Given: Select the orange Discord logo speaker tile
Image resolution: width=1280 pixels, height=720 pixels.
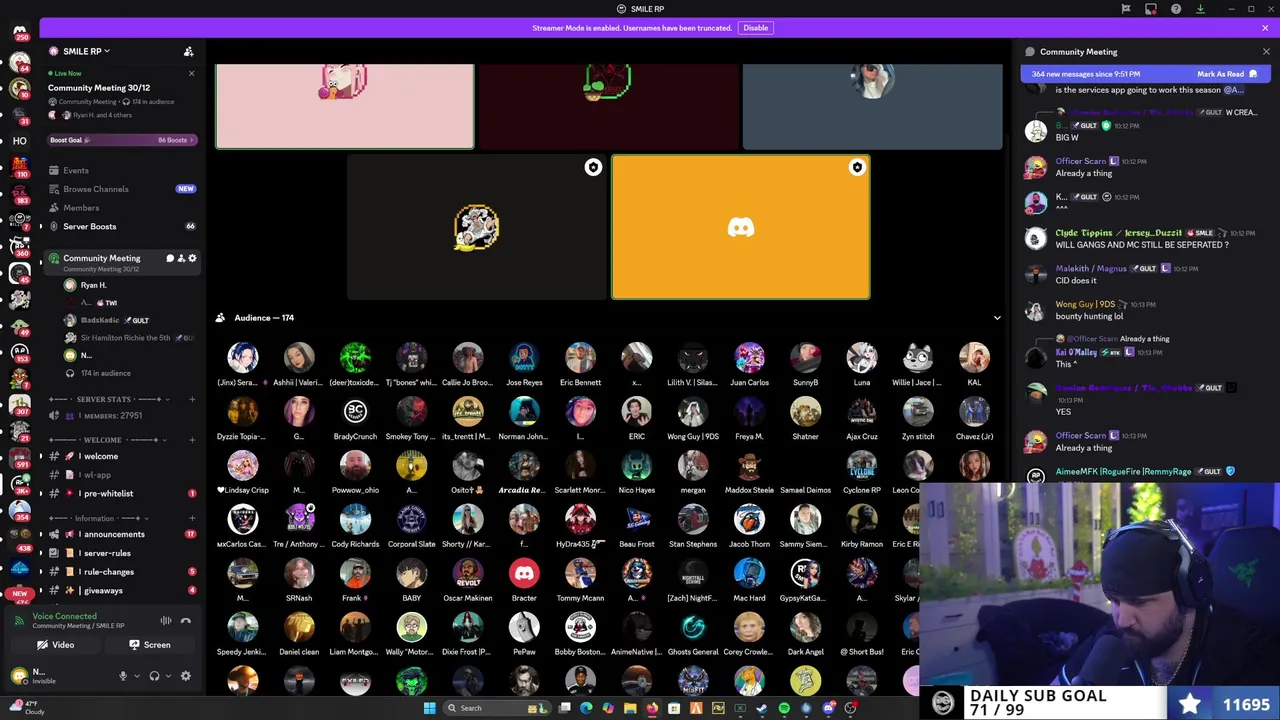Looking at the screenshot, I should (741, 227).
